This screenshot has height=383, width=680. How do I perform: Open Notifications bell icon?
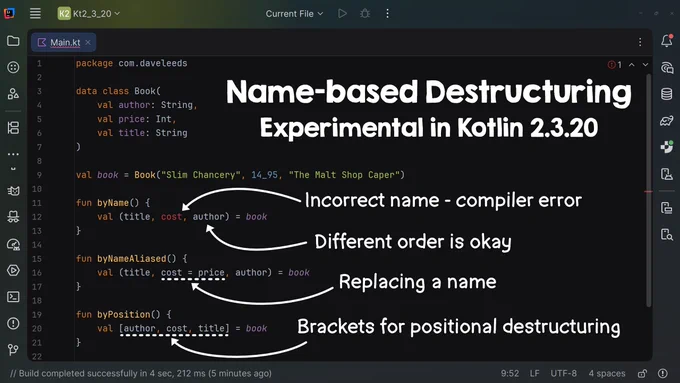pos(667,41)
